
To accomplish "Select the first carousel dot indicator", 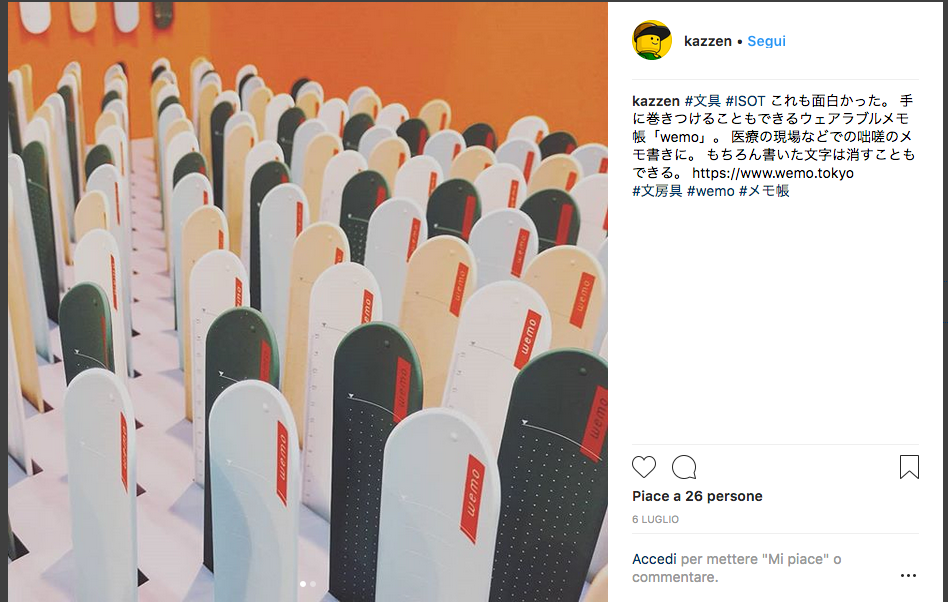I will click(x=303, y=584).
